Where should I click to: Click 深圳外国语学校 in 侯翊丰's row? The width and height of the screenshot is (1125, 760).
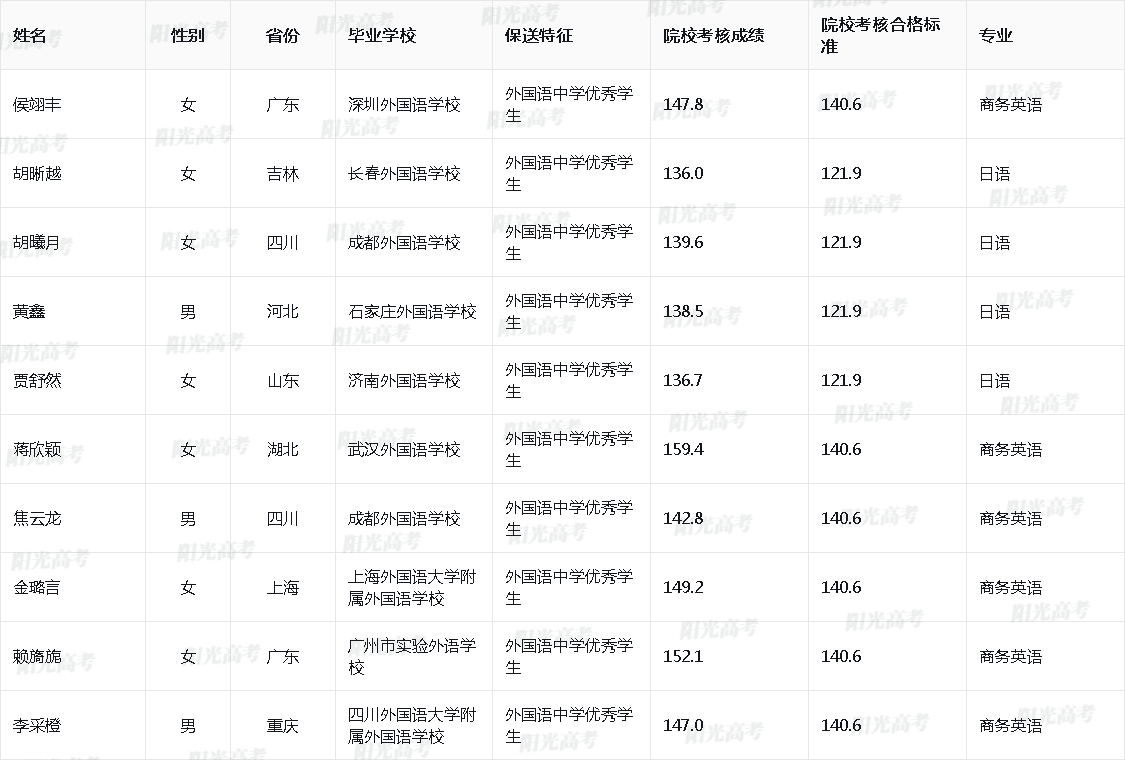click(x=406, y=104)
